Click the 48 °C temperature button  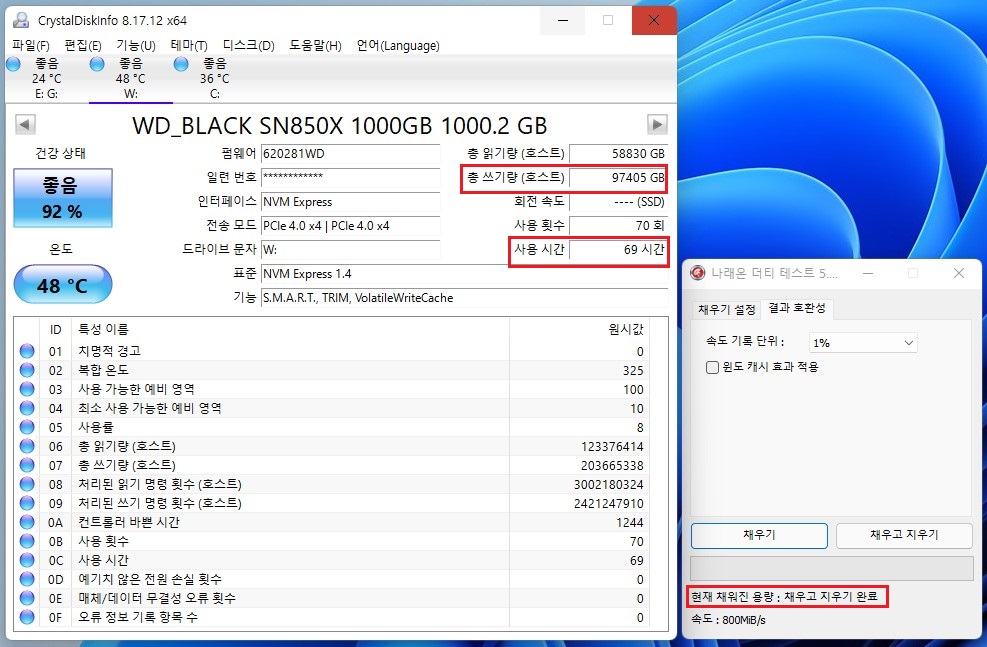63,284
